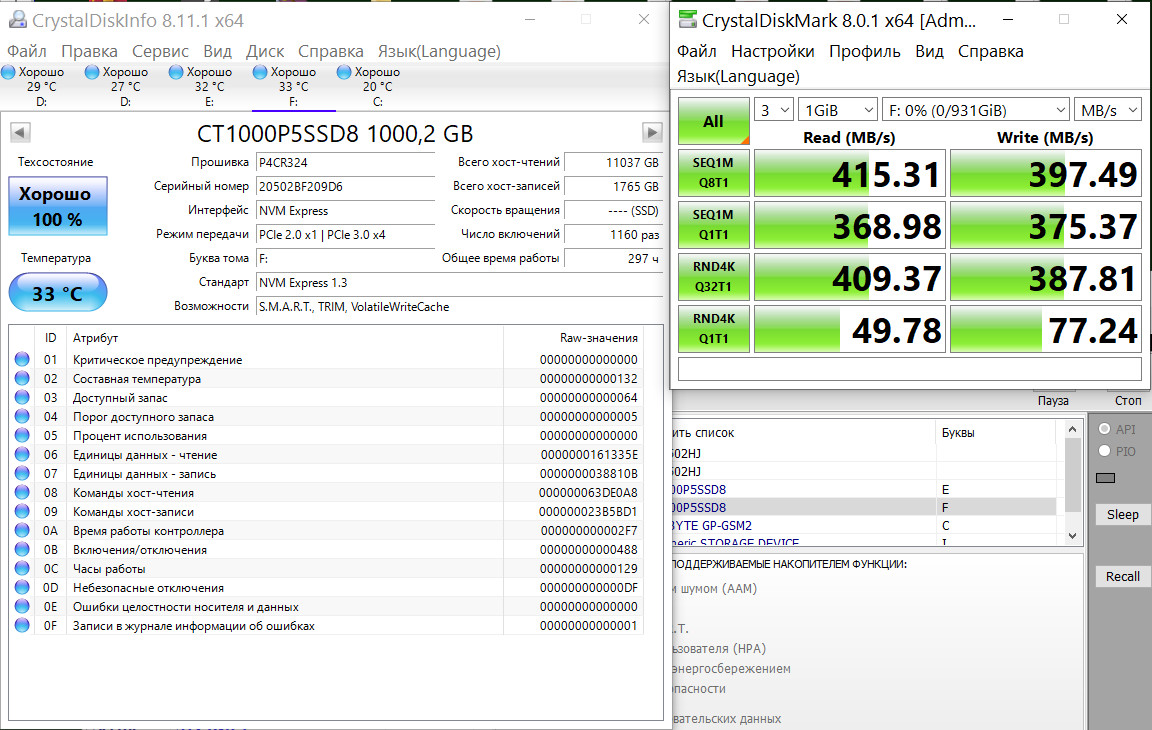
Task: Select API radio button in background window
Action: click(1104, 429)
